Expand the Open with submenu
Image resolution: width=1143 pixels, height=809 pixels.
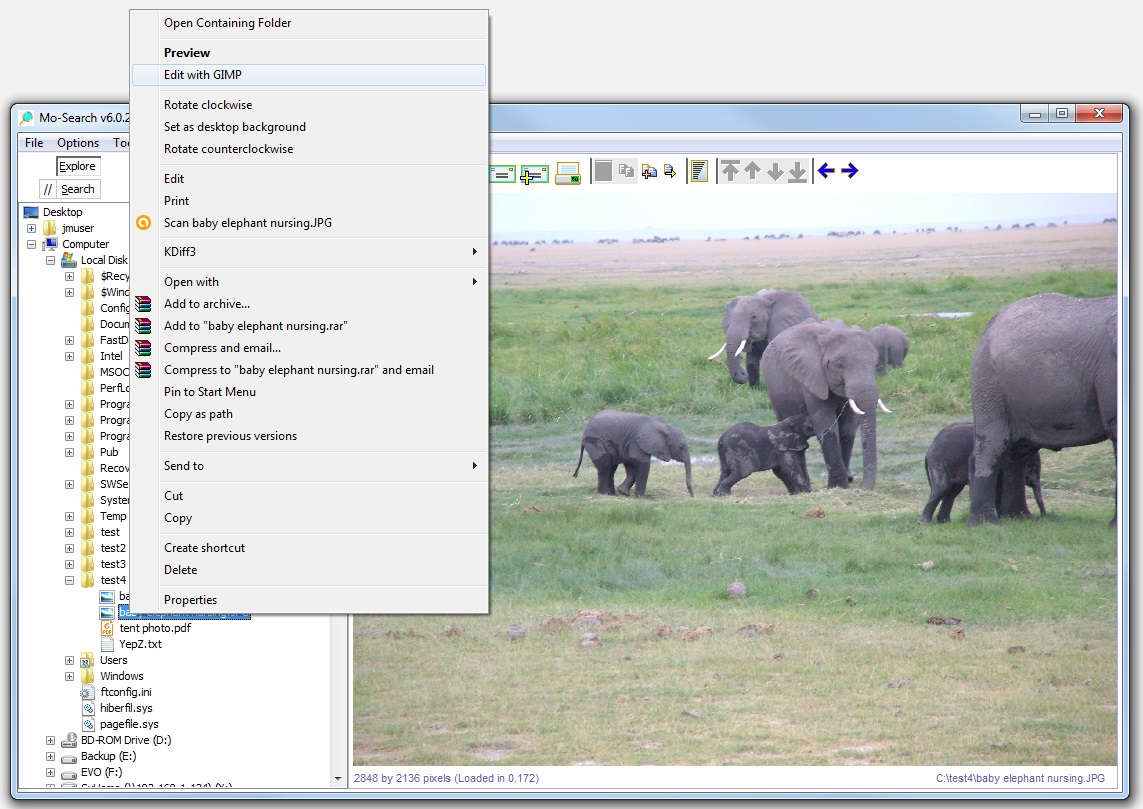click(x=300, y=282)
